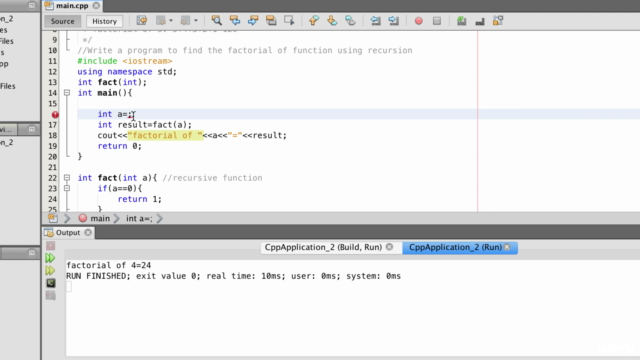This screenshot has width=640, height=360.
Task: Toggle Rectangular Selection icon
Action: click(289, 21)
